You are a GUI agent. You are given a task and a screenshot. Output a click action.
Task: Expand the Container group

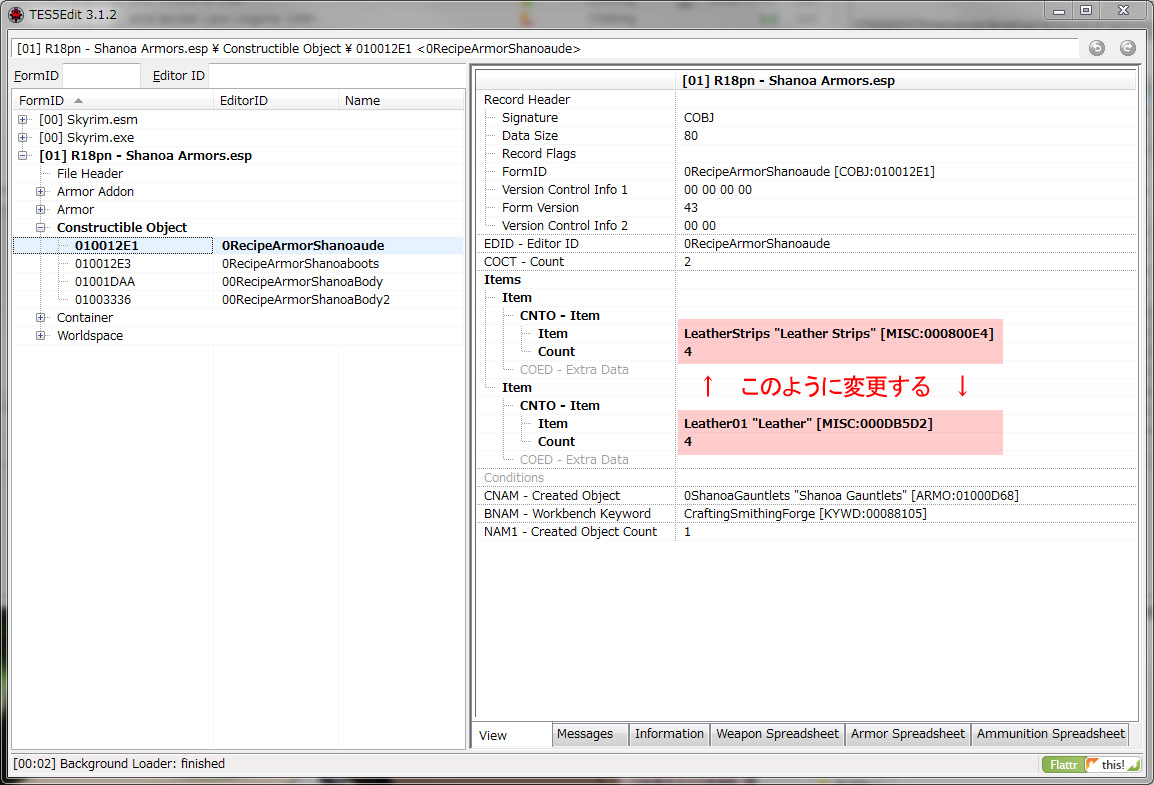coord(41,317)
